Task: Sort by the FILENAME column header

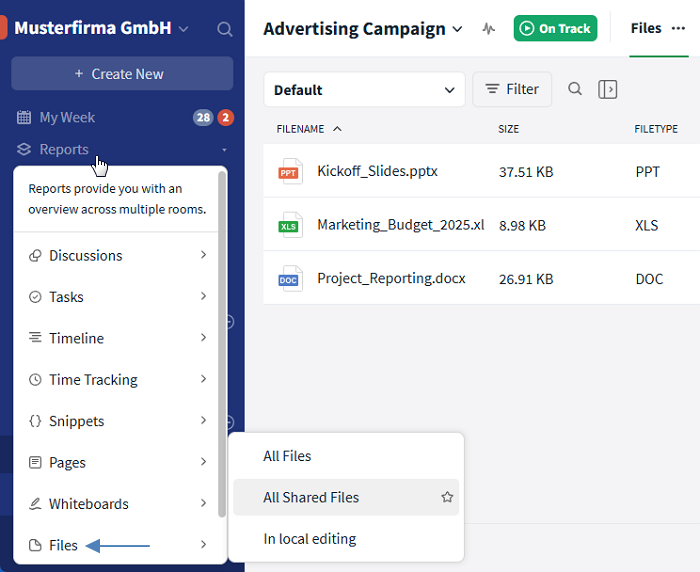Action: [300, 129]
